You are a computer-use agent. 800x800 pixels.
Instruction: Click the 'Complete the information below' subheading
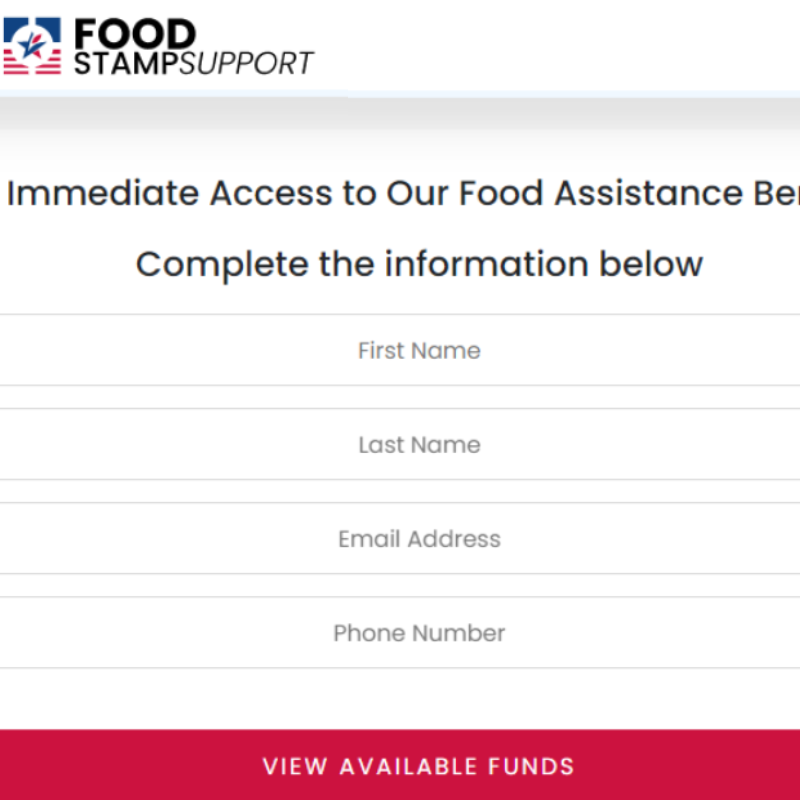[419, 264]
